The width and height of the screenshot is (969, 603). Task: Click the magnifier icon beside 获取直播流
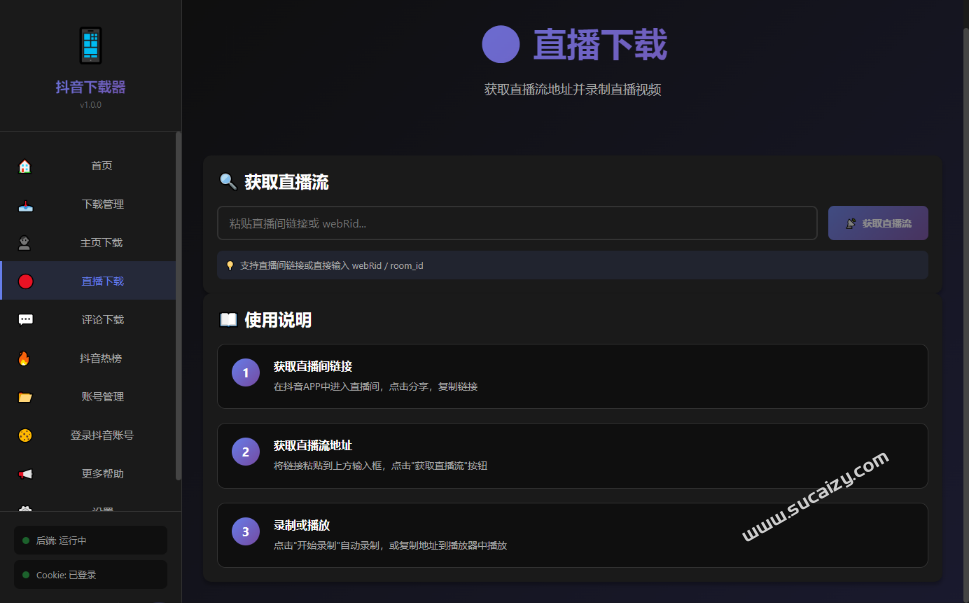(228, 182)
